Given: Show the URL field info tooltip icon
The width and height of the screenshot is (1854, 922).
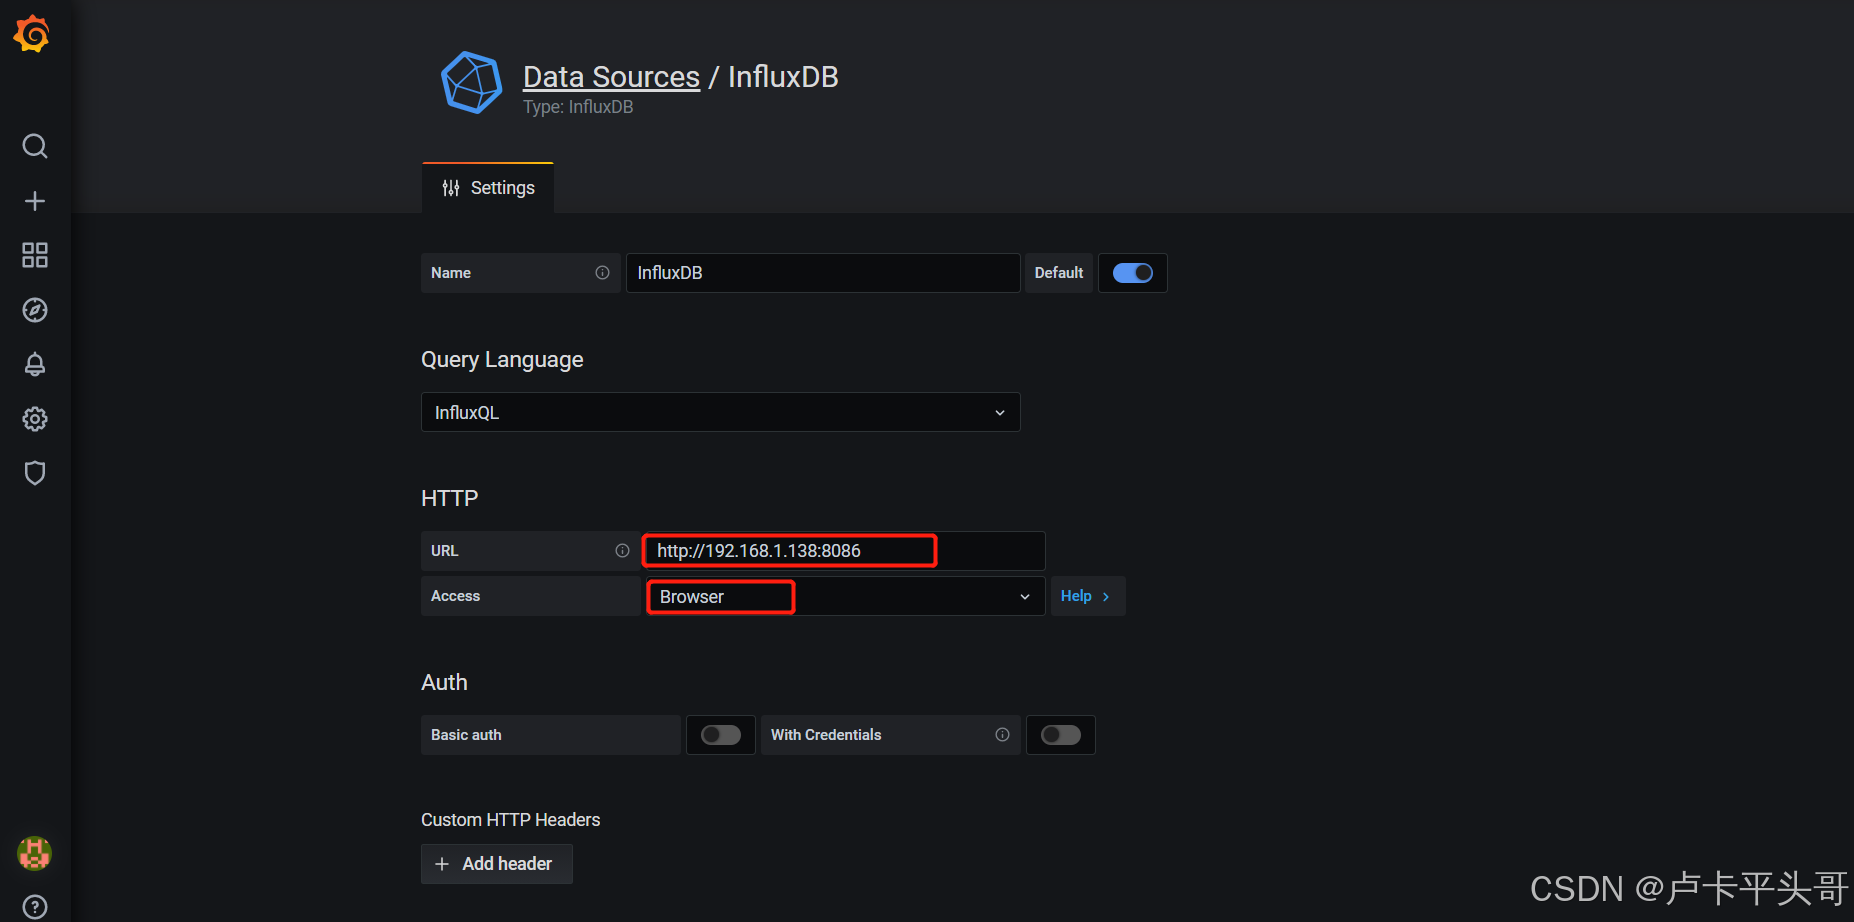Looking at the screenshot, I should (622, 551).
